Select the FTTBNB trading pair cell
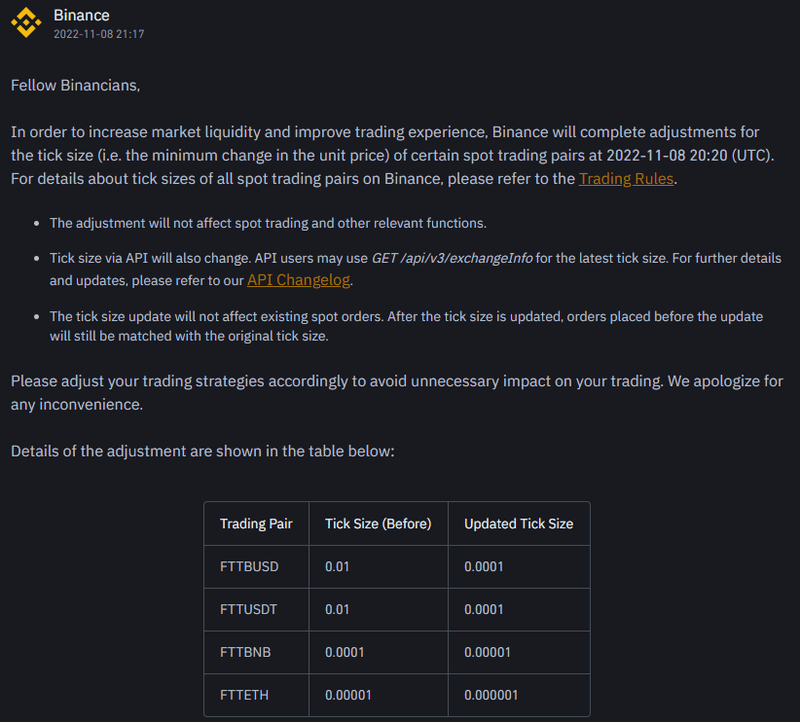The height and width of the screenshot is (722, 800). pos(245,652)
